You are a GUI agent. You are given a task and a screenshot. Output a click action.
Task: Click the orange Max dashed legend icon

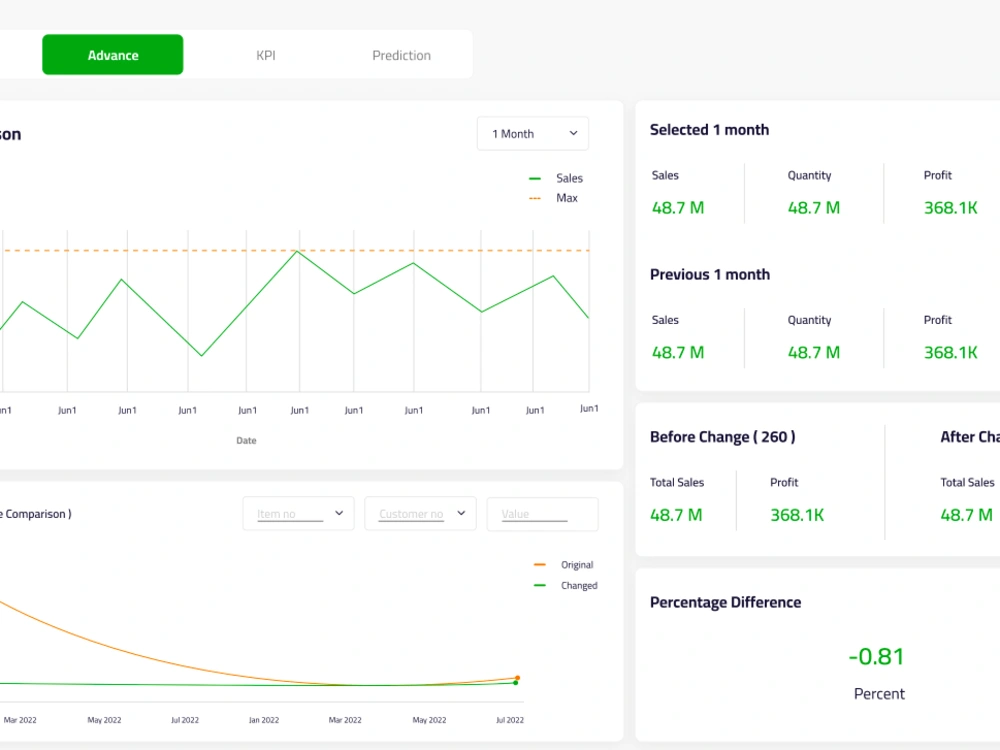tap(537, 197)
